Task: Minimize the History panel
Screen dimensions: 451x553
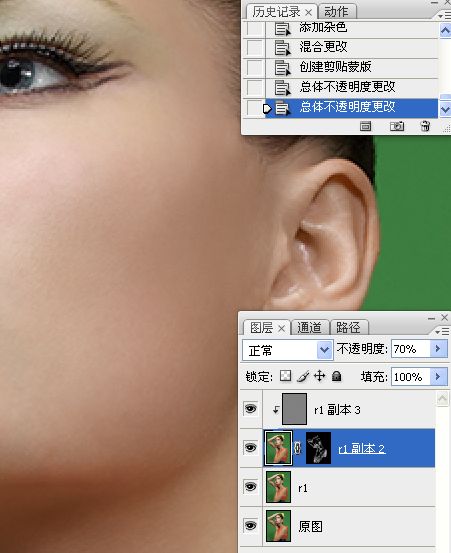Action: [x=434, y=3]
